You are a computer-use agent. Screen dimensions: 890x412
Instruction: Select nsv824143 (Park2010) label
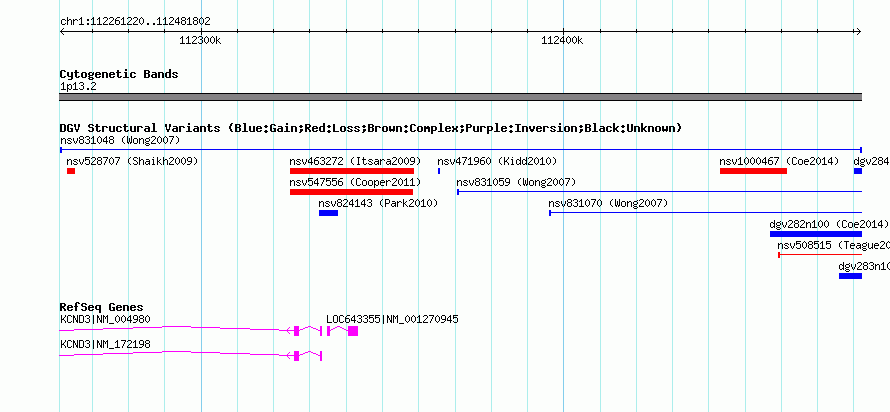378,203
